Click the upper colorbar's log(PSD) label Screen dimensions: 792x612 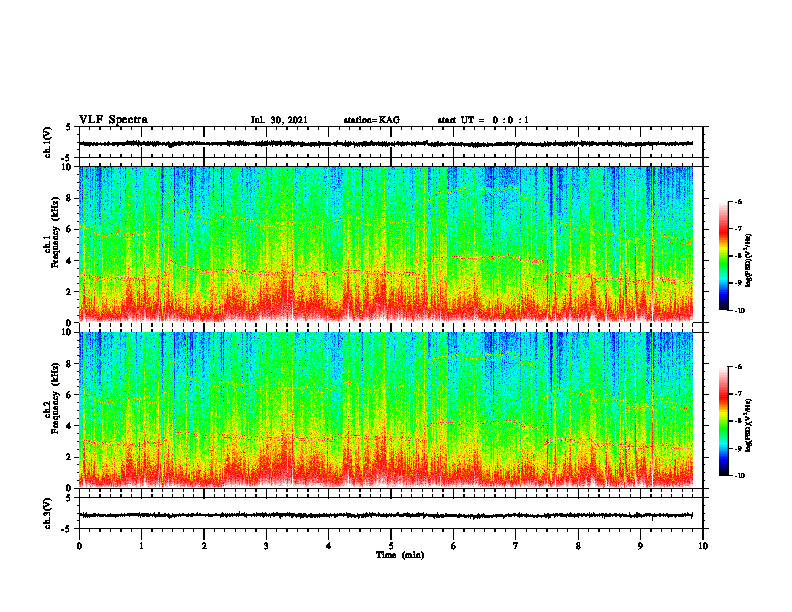click(749, 260)
